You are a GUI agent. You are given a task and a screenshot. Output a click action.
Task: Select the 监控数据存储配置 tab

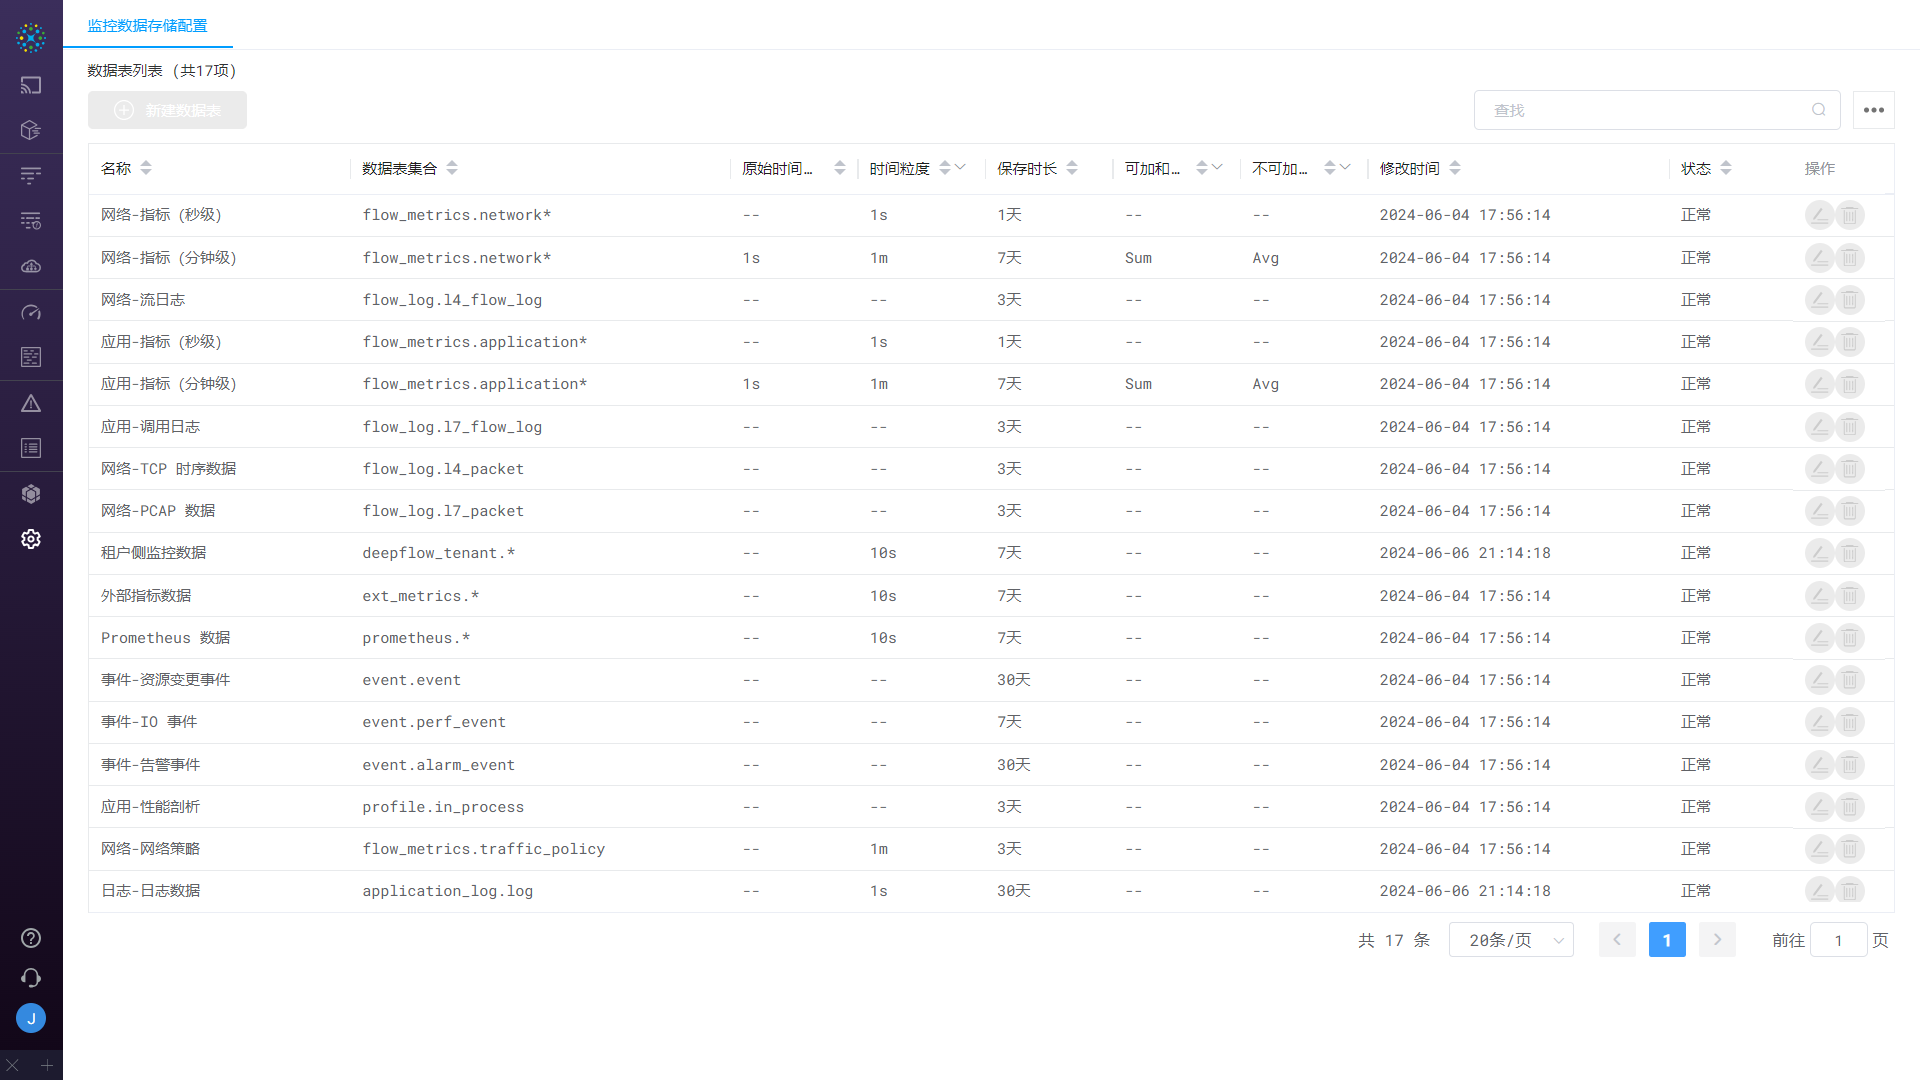[147, 26]
